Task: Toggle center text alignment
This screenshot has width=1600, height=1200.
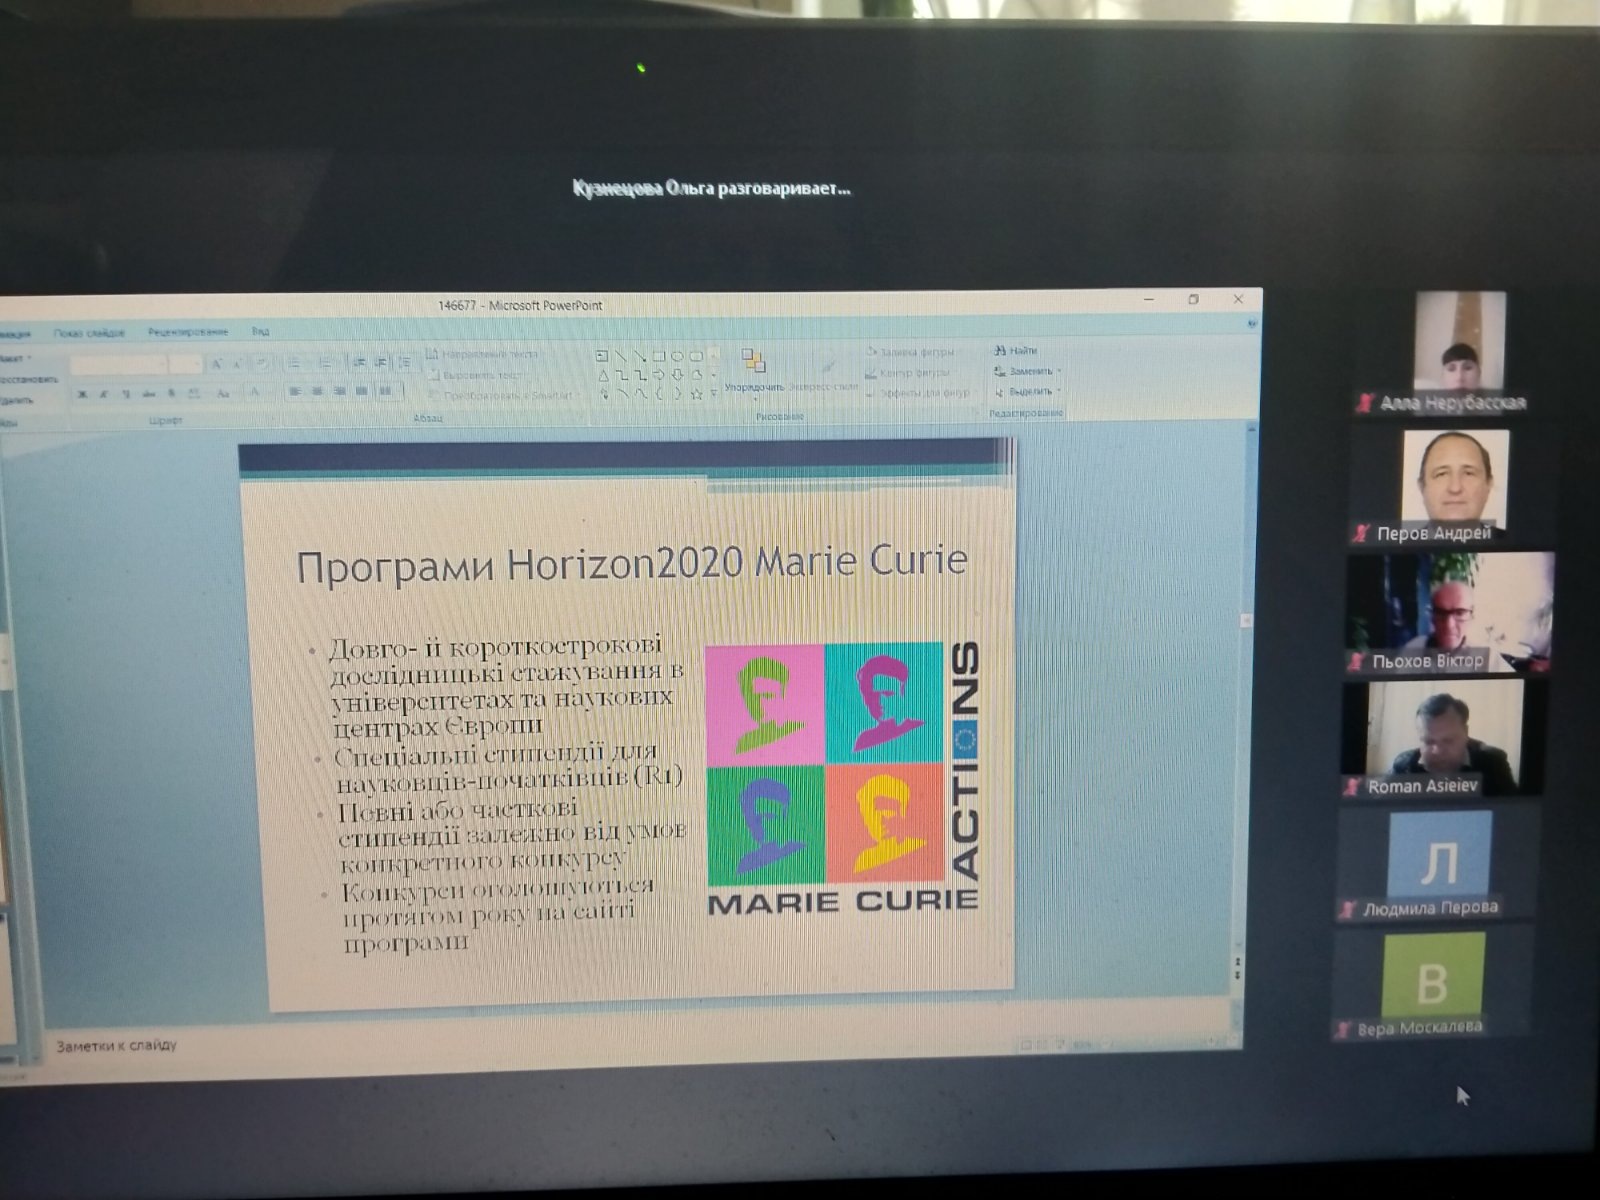Action: tap(317, 392)
